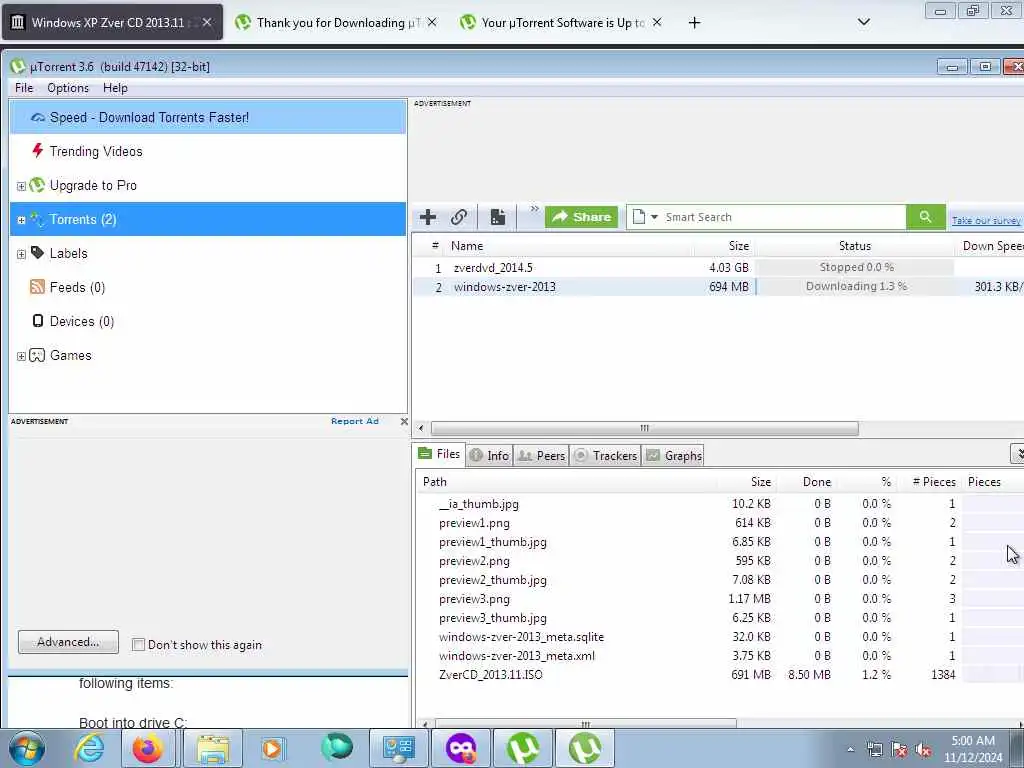Click the Add Torrent plus icon
Screen dimensions: 1024x768
point(428,217)
